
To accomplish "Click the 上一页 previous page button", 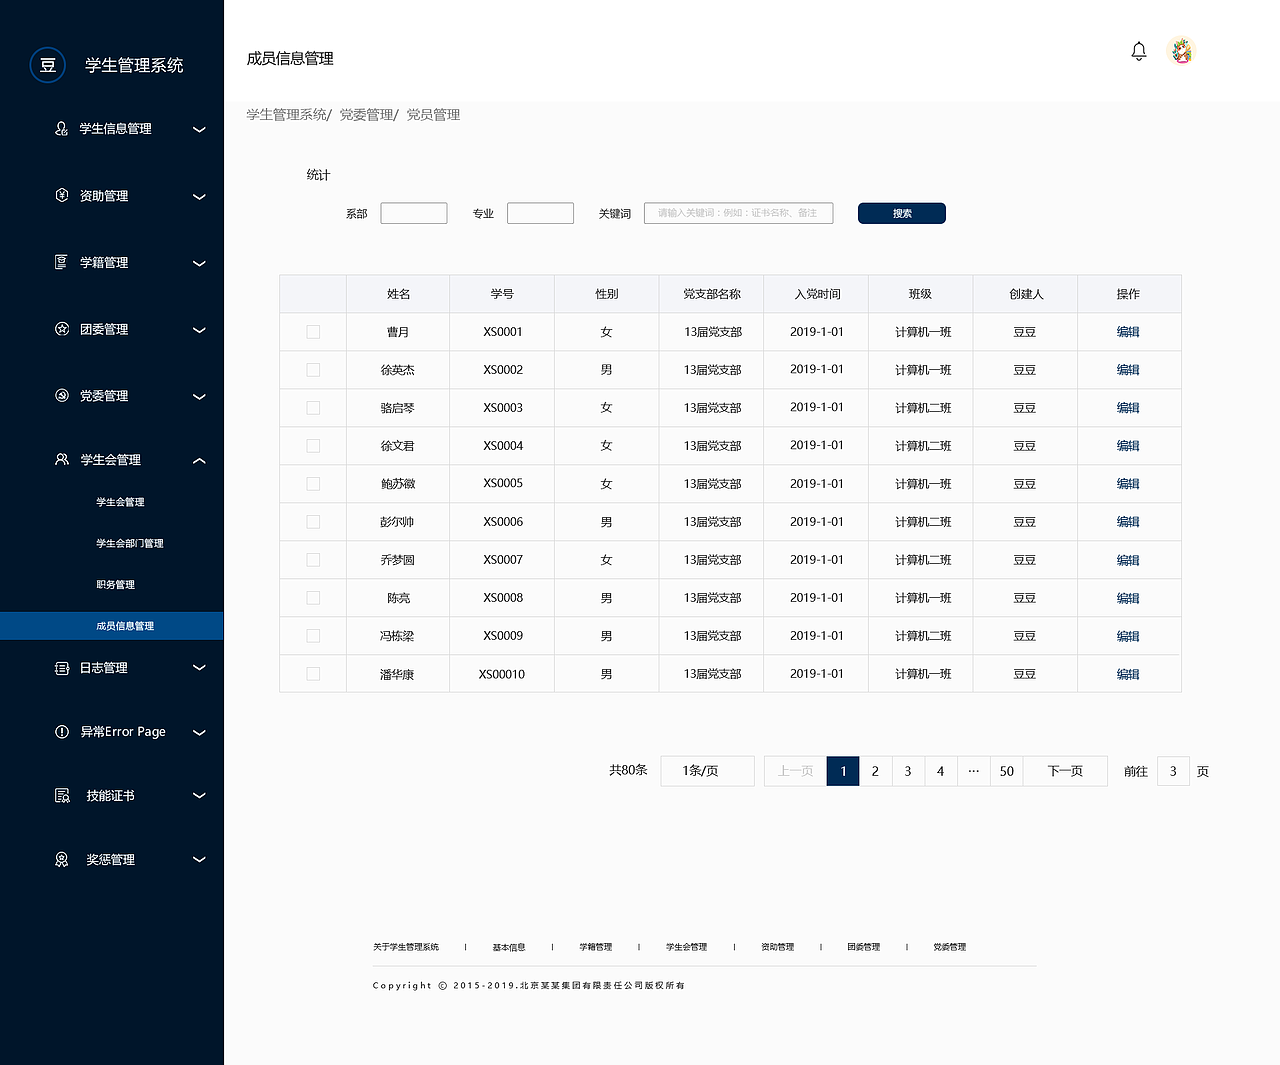I will [796, 771].
